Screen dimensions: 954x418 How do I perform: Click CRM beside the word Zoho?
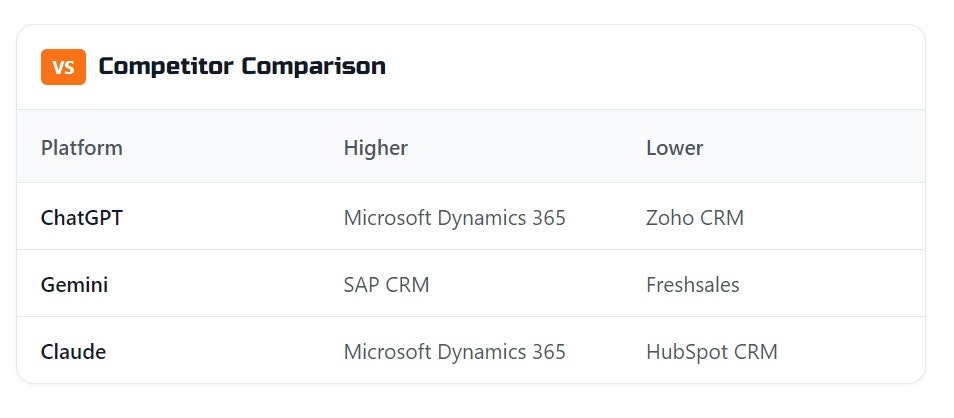pos(721,217)
